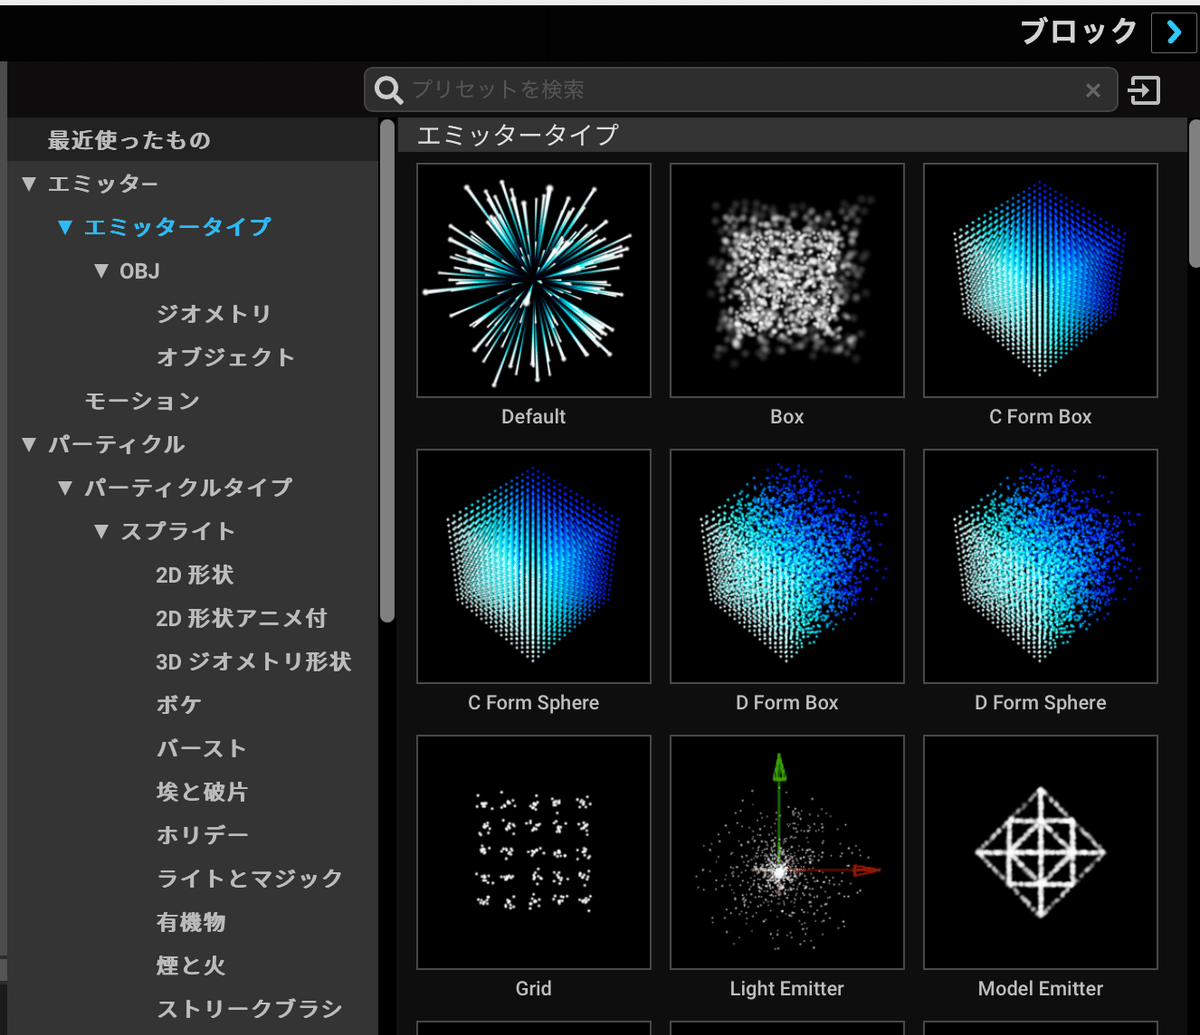Click the blue chevron icon next to ブロック
The height and width of the screenshot is (1035, 1200).
[1172, 32]
